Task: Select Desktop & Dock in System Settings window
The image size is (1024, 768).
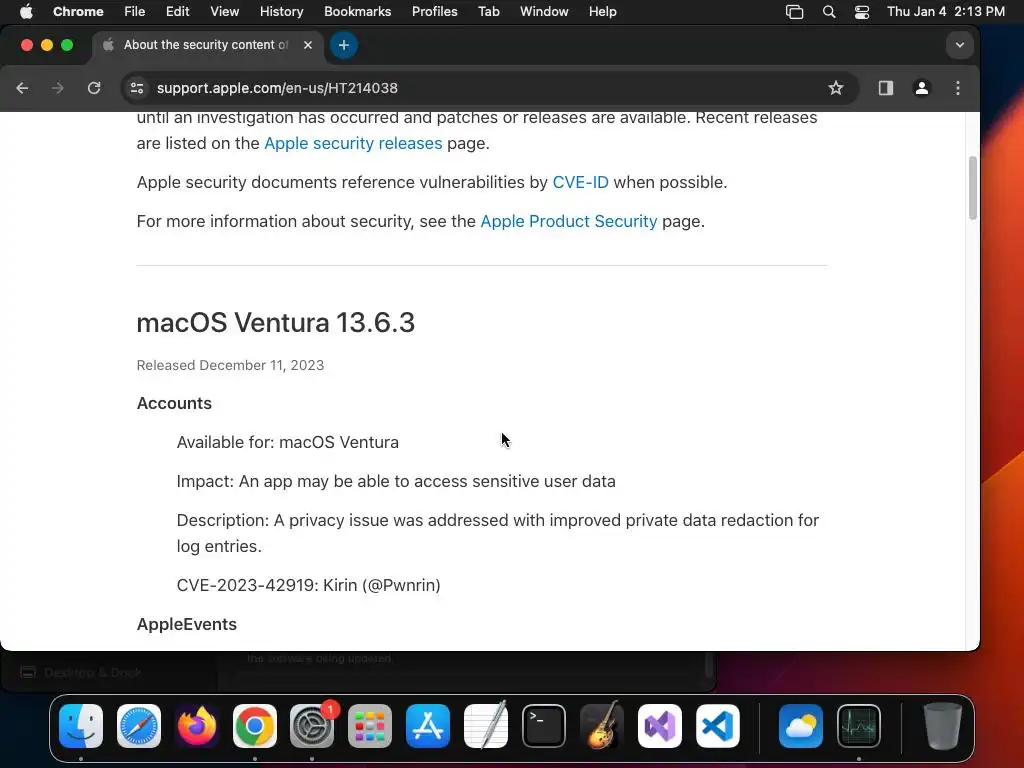Action: coord(81,672)
